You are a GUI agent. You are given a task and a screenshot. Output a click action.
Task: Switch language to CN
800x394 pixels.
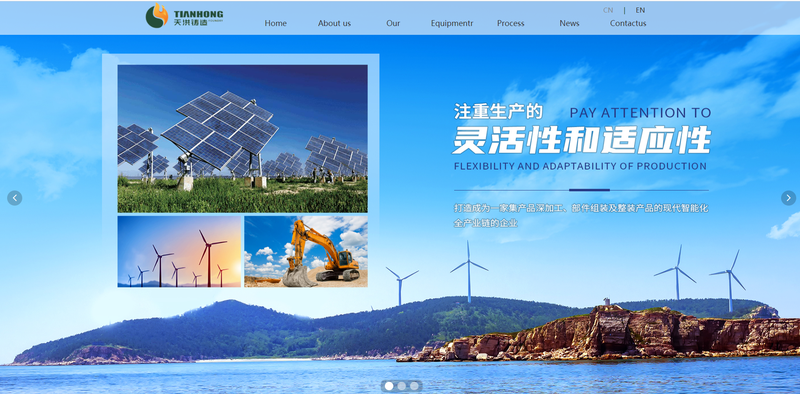click(x=608, y=10)
